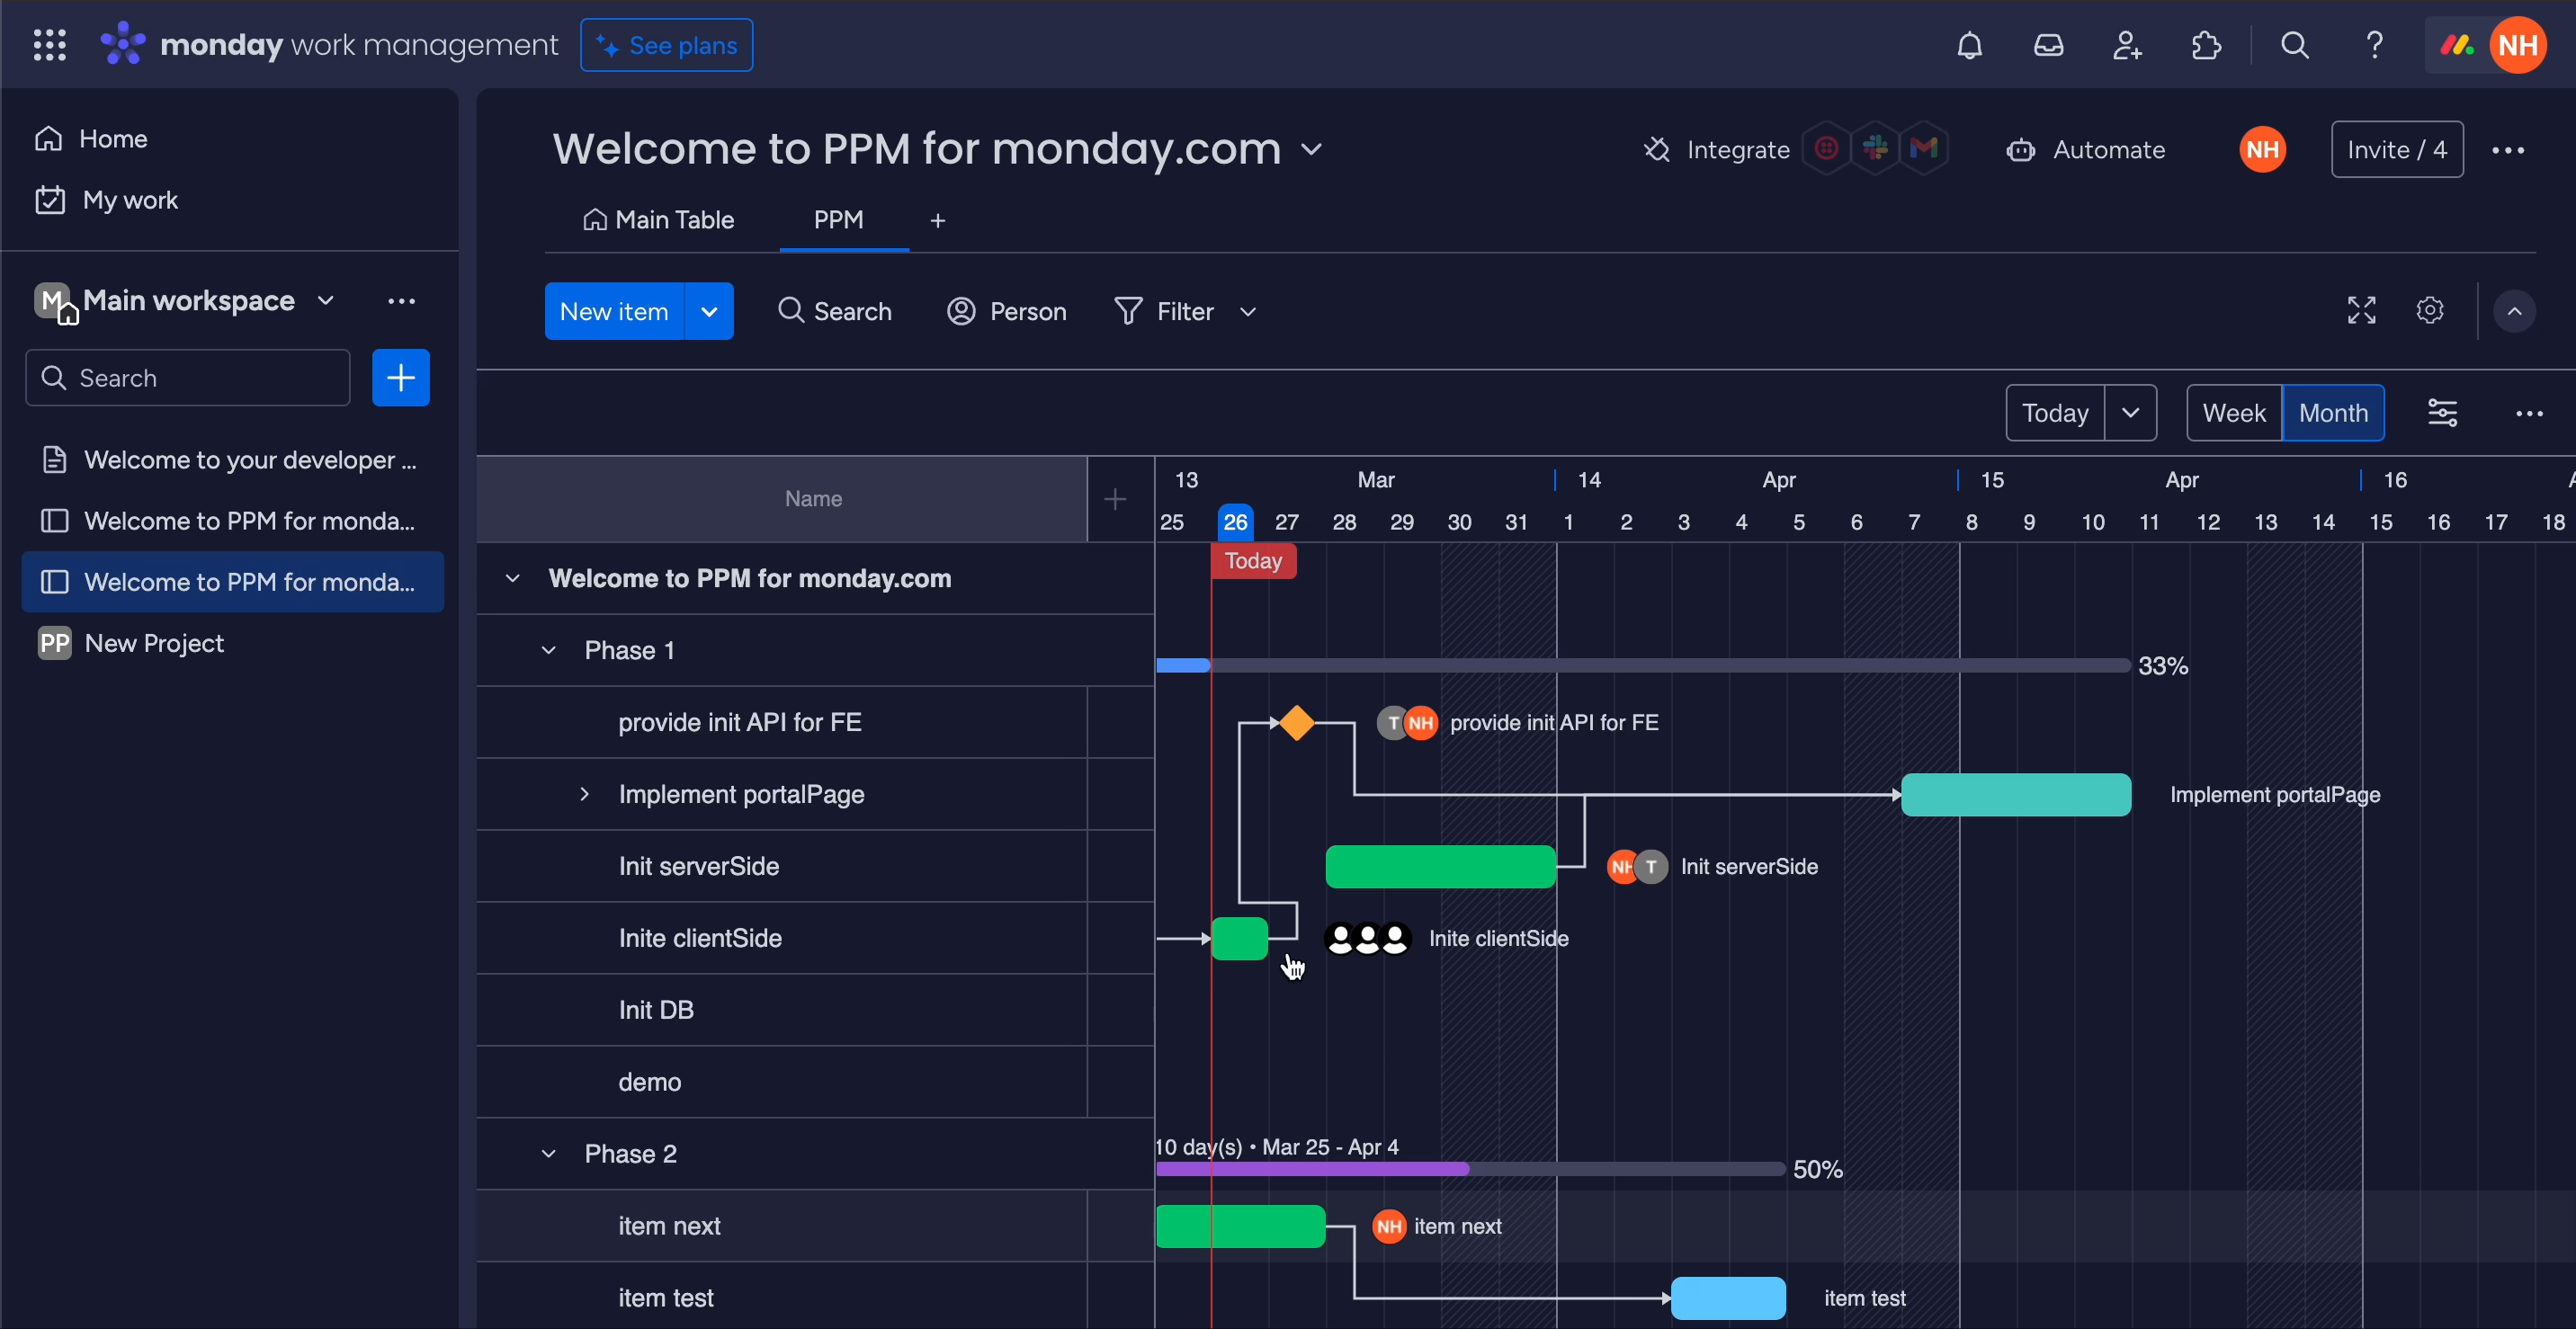
Task: Open New Project in the sidebar
Action: tap(154, 643)
